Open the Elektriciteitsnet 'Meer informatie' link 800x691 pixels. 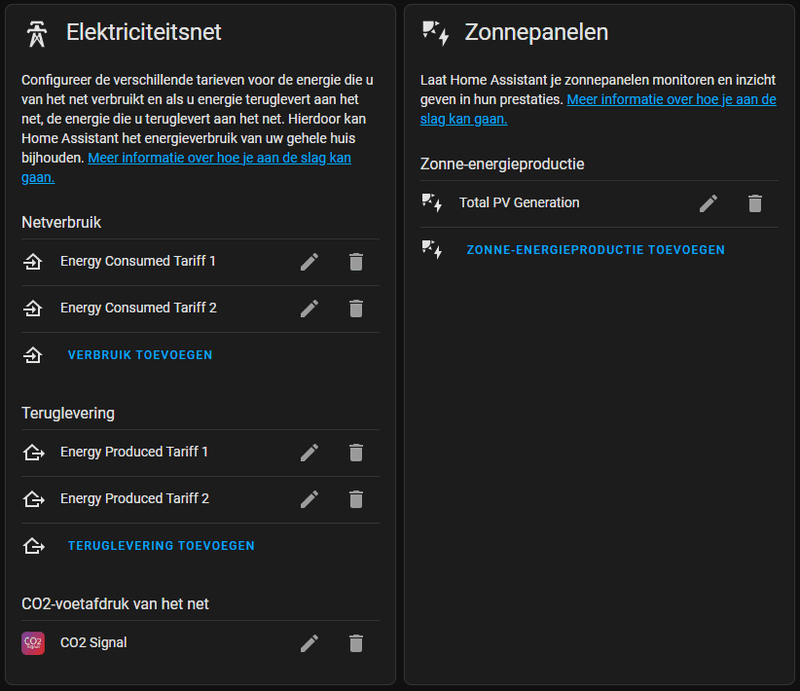(x=219, y=158)
